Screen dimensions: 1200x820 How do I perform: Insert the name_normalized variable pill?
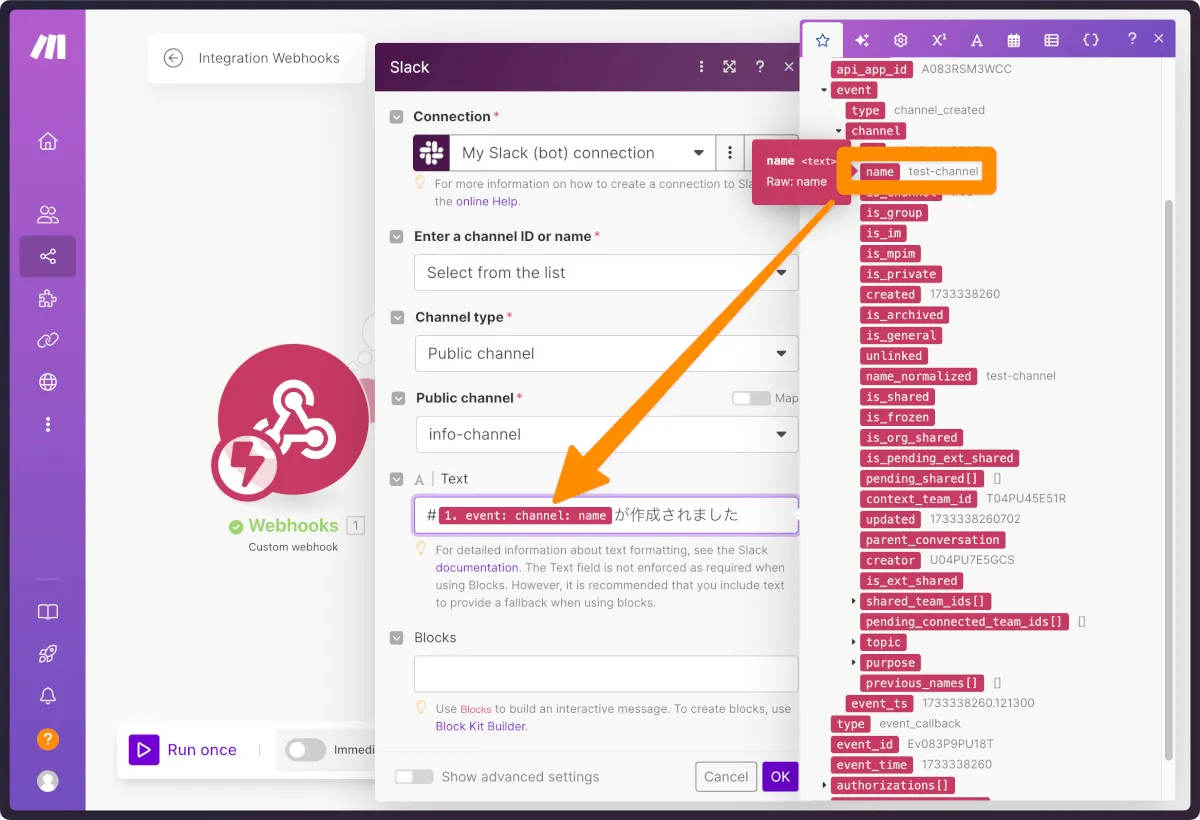(918, 376)
